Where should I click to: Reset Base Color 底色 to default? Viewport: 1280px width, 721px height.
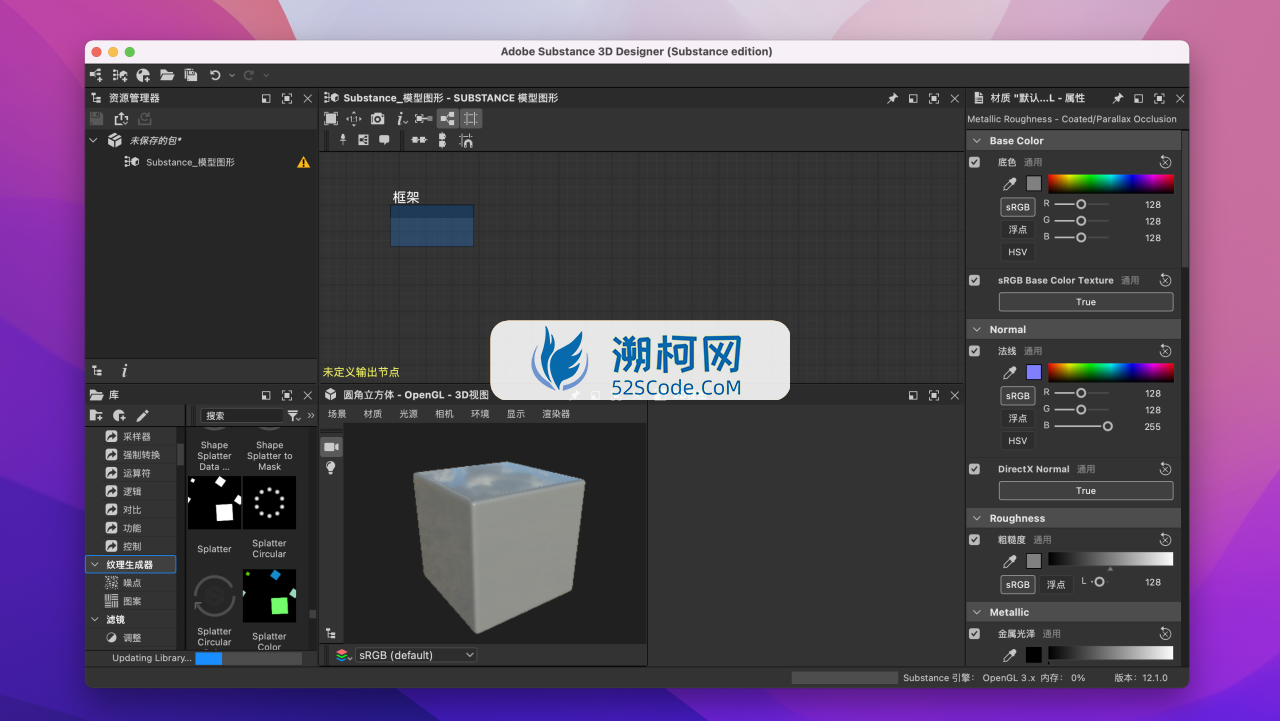tap(1165, 162)
